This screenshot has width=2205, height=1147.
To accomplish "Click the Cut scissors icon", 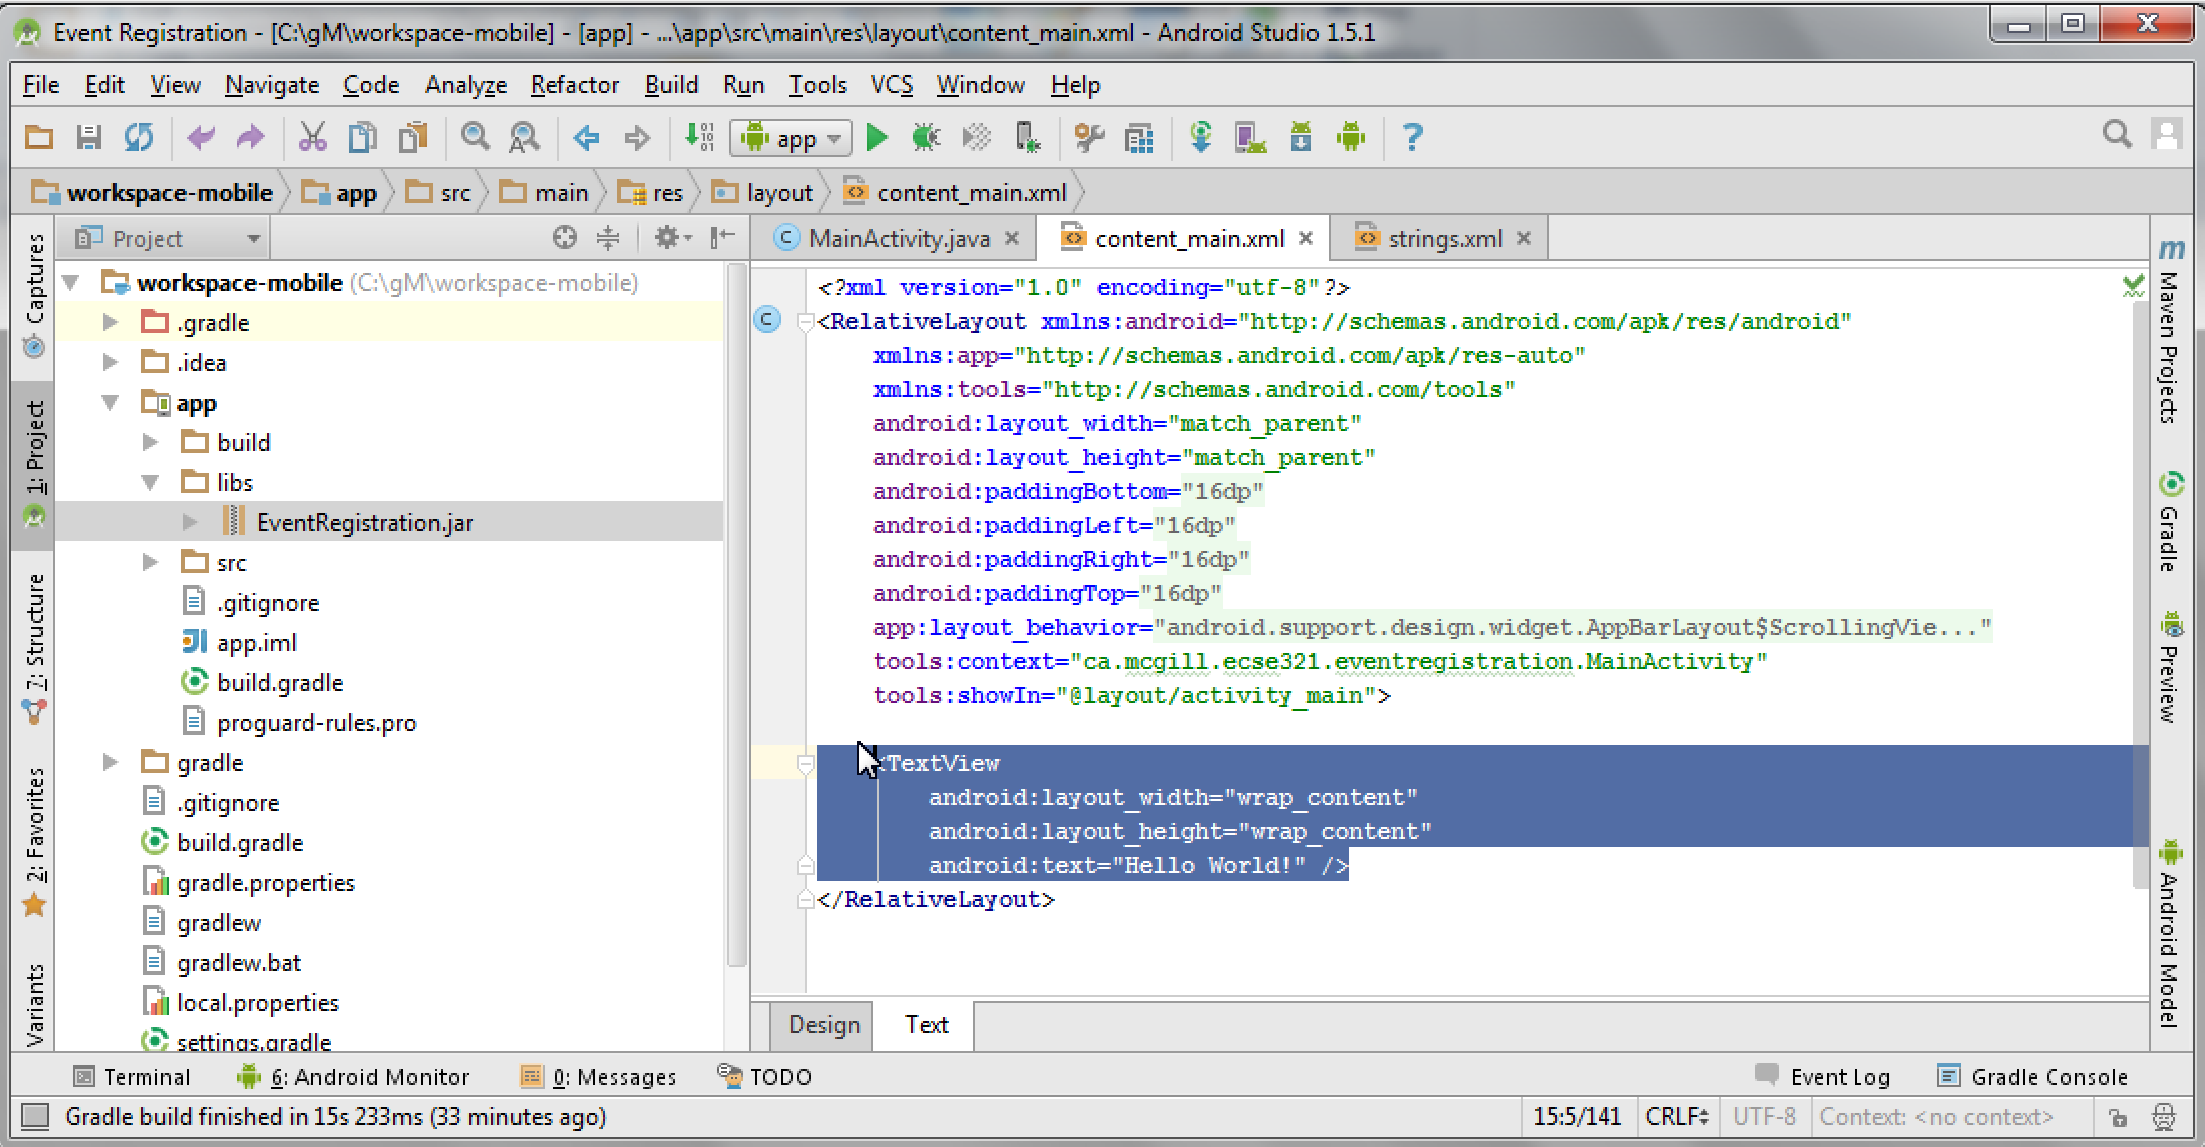I will click(312, 137).
